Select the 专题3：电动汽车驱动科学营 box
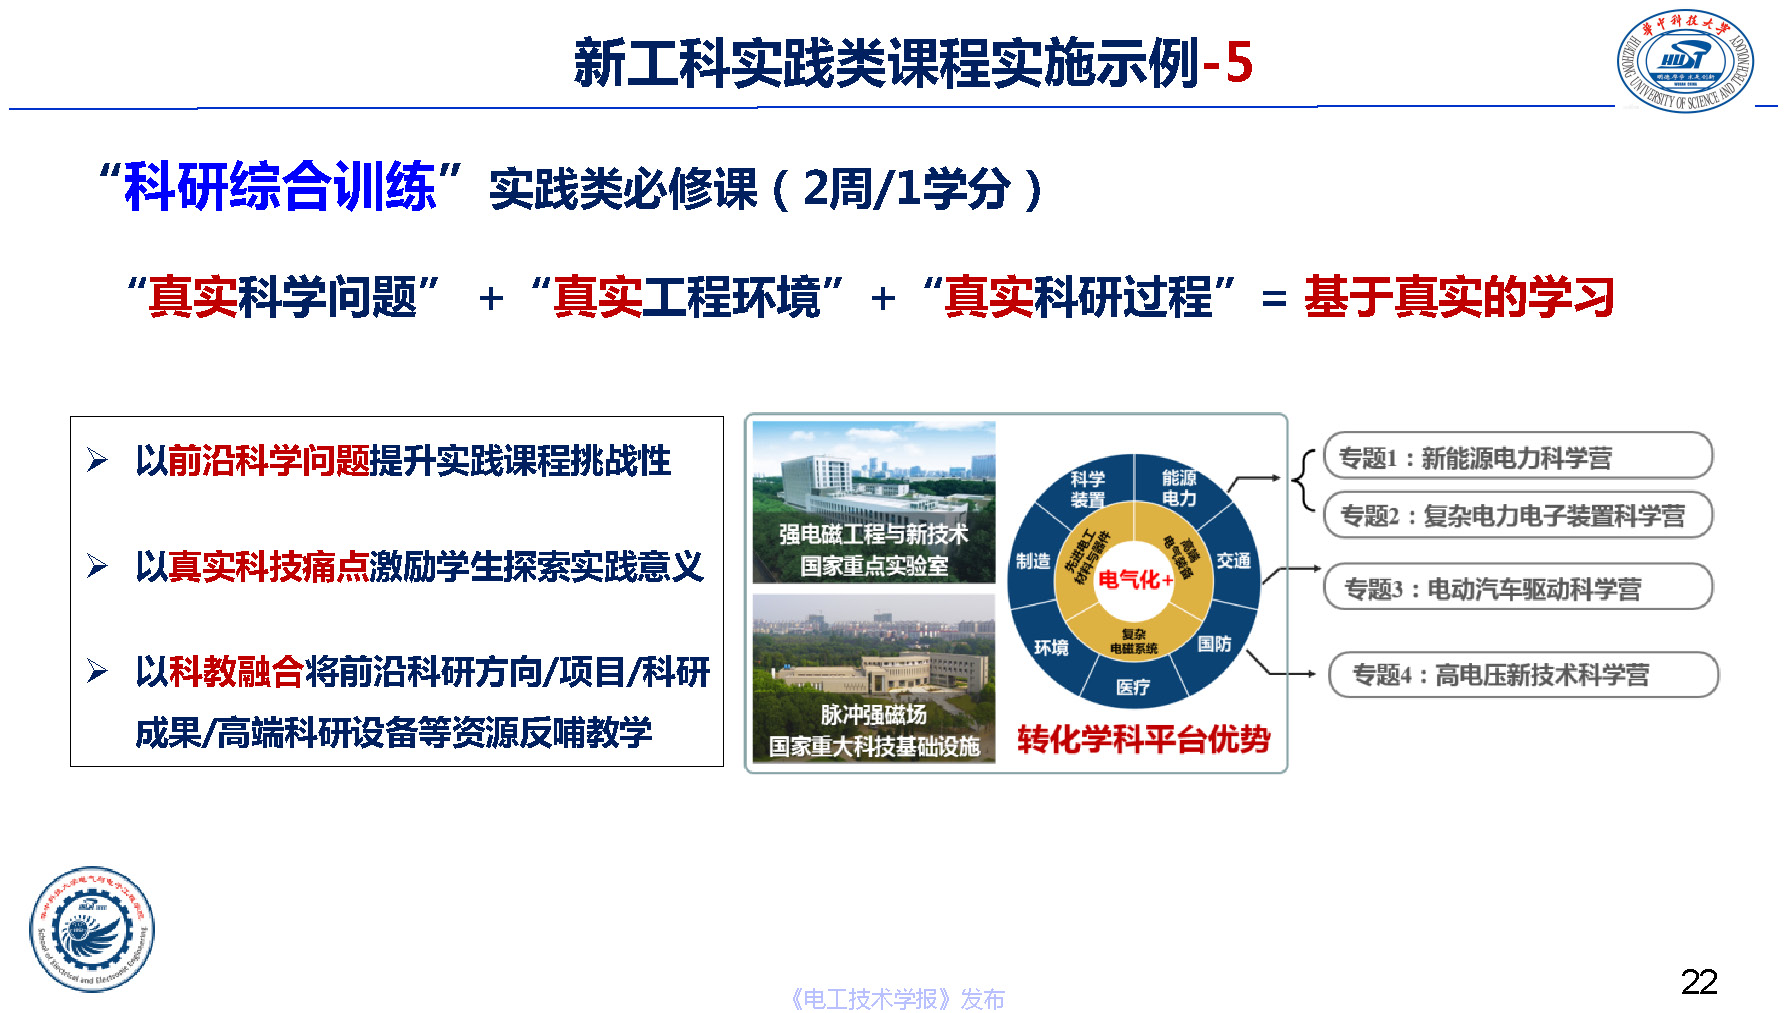Viewport: 1787px width, 1013px height. 1517,588
